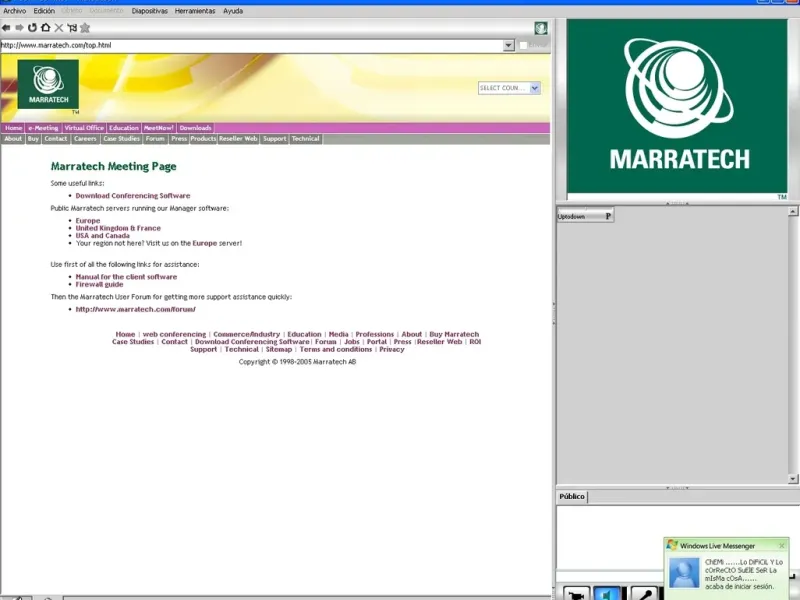Image resolution: width=800 pixels, height=600 pixels.
Task: Open the Herramientas menu
Action: 195,11
